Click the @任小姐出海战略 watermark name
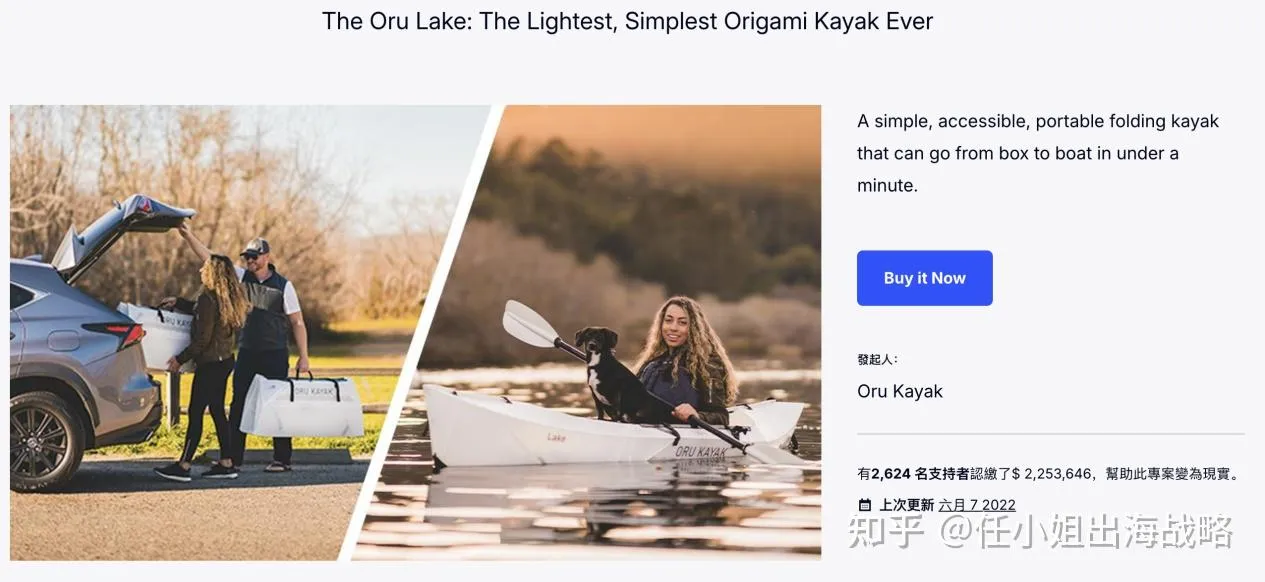1265x582 pixels. tap(1085, 532)
